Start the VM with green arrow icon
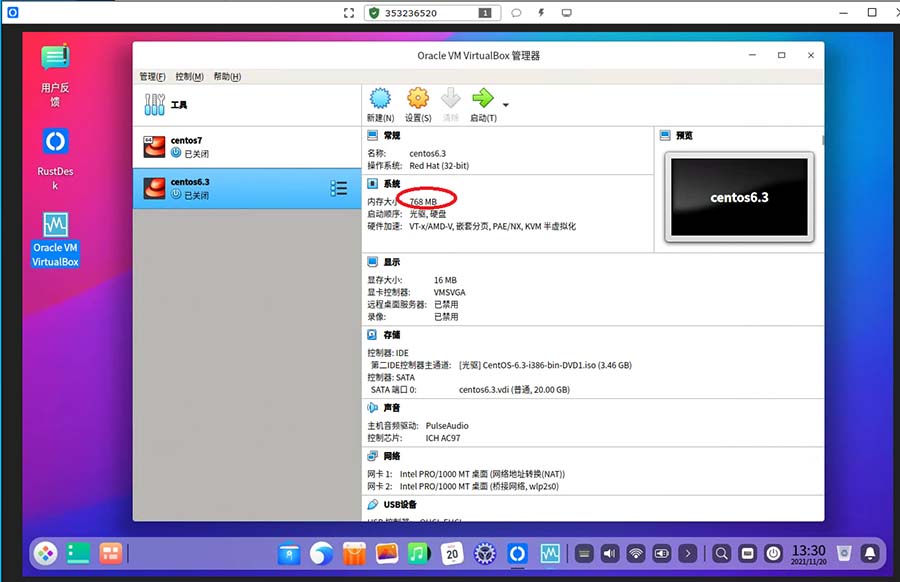 (x=483, y=99)
